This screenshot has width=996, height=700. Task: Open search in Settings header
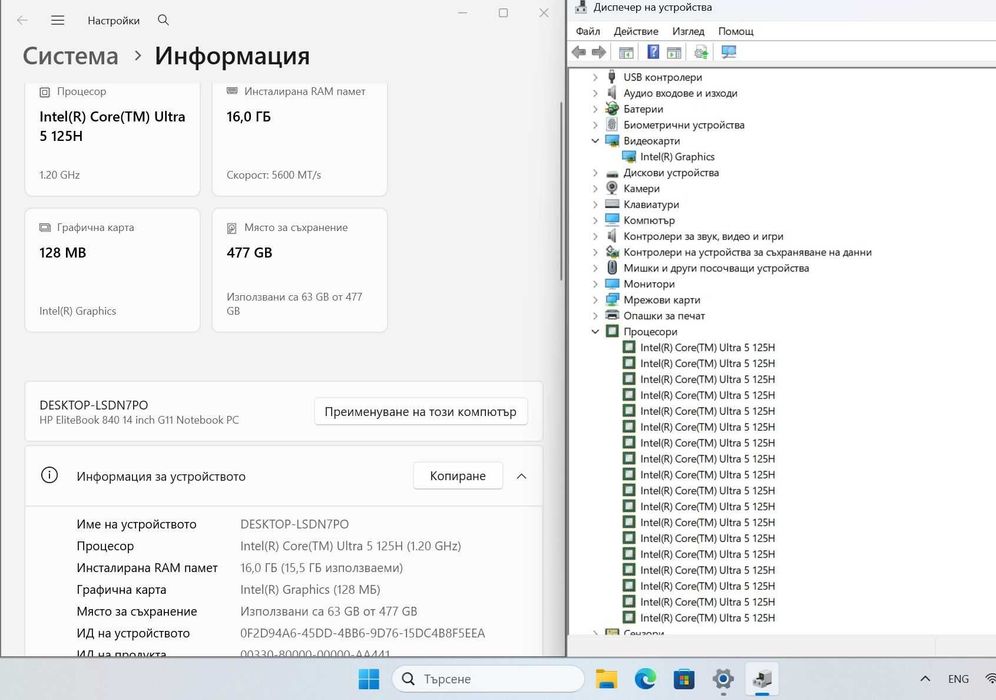[163, 20]
